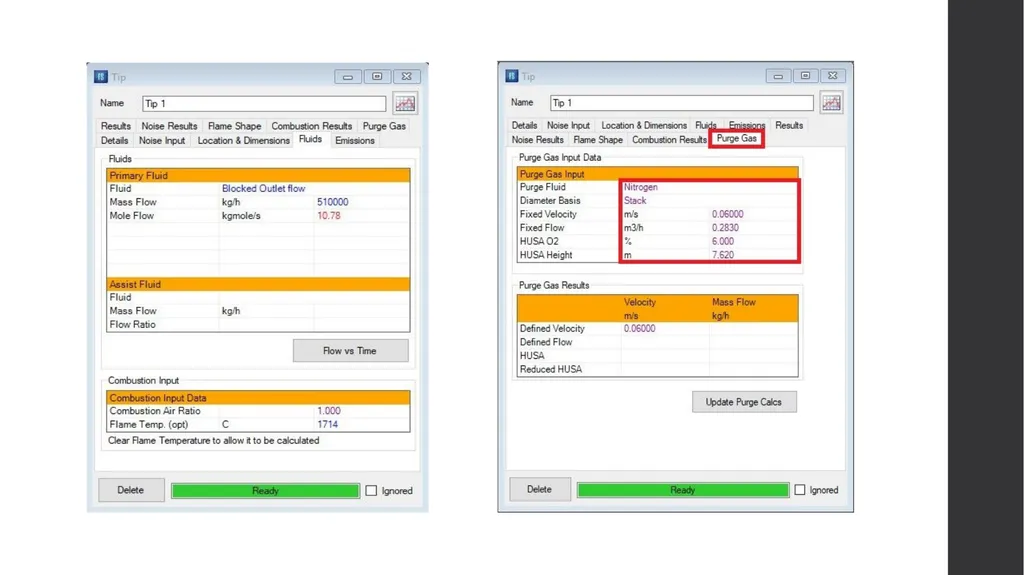Open Noise Input tab in left Tip window
The height and width of the screenshot is (575, 1024).
[x=162, y=140]
